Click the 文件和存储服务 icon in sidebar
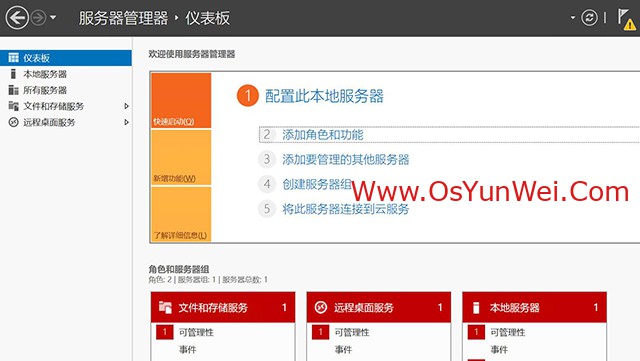This screenshot has height=361, width=640. pos(13,106)
